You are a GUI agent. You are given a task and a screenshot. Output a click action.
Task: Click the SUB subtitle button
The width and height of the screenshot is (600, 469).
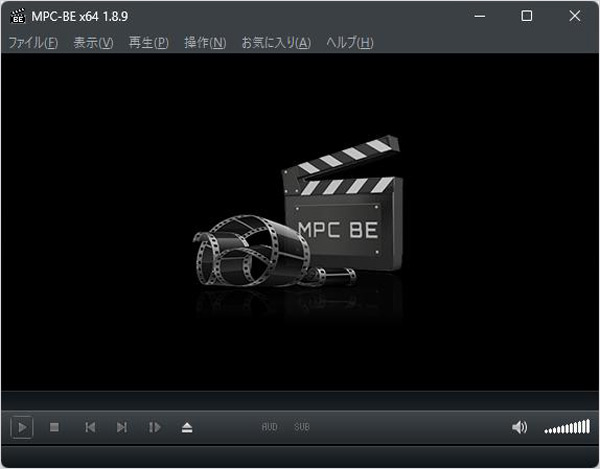tap(302, 427)
